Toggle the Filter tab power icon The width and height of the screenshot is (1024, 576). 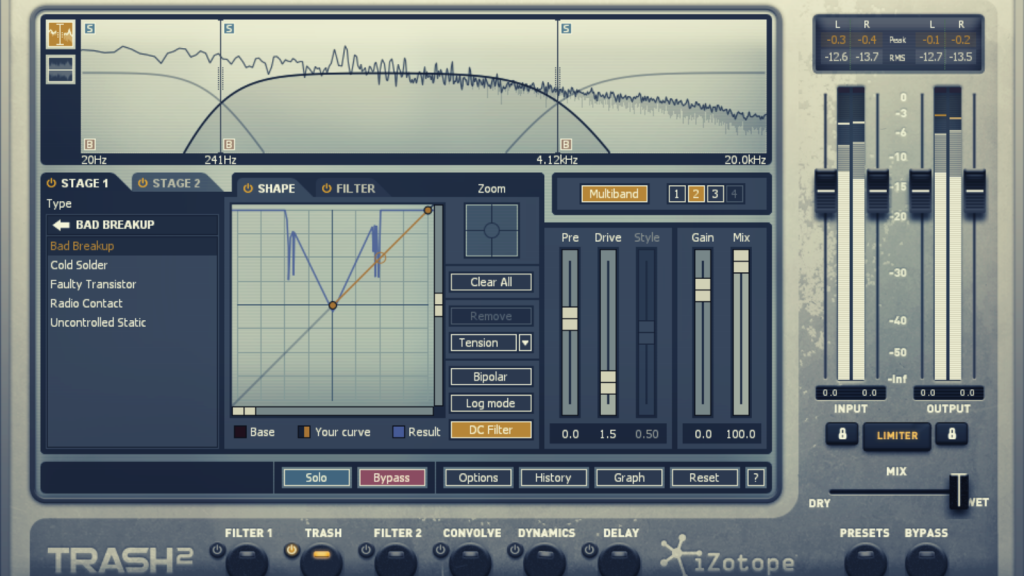(x=327, y=189)
